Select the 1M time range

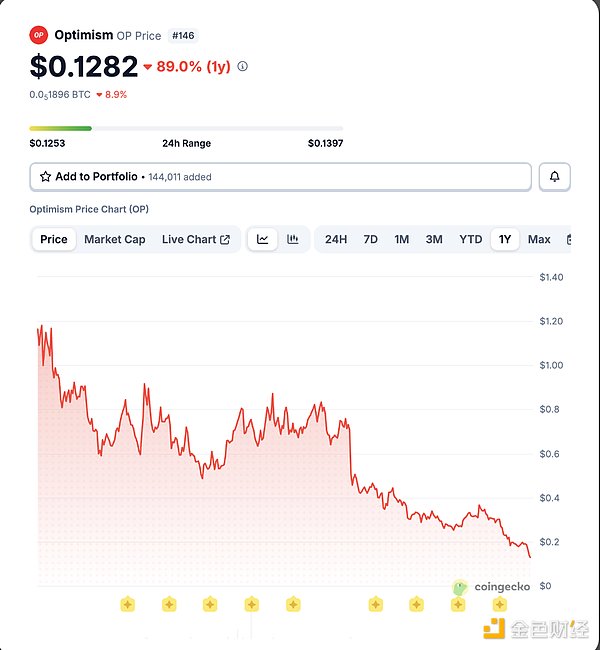(x=401, y=239)
